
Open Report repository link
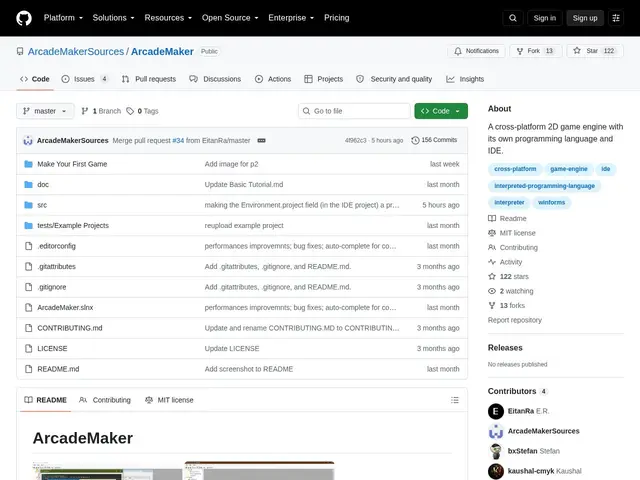pyautogui.click(x=515, y=320)
